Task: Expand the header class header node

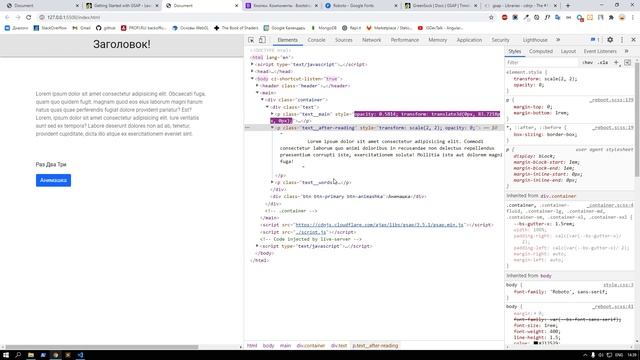Action: click(257, 86)
